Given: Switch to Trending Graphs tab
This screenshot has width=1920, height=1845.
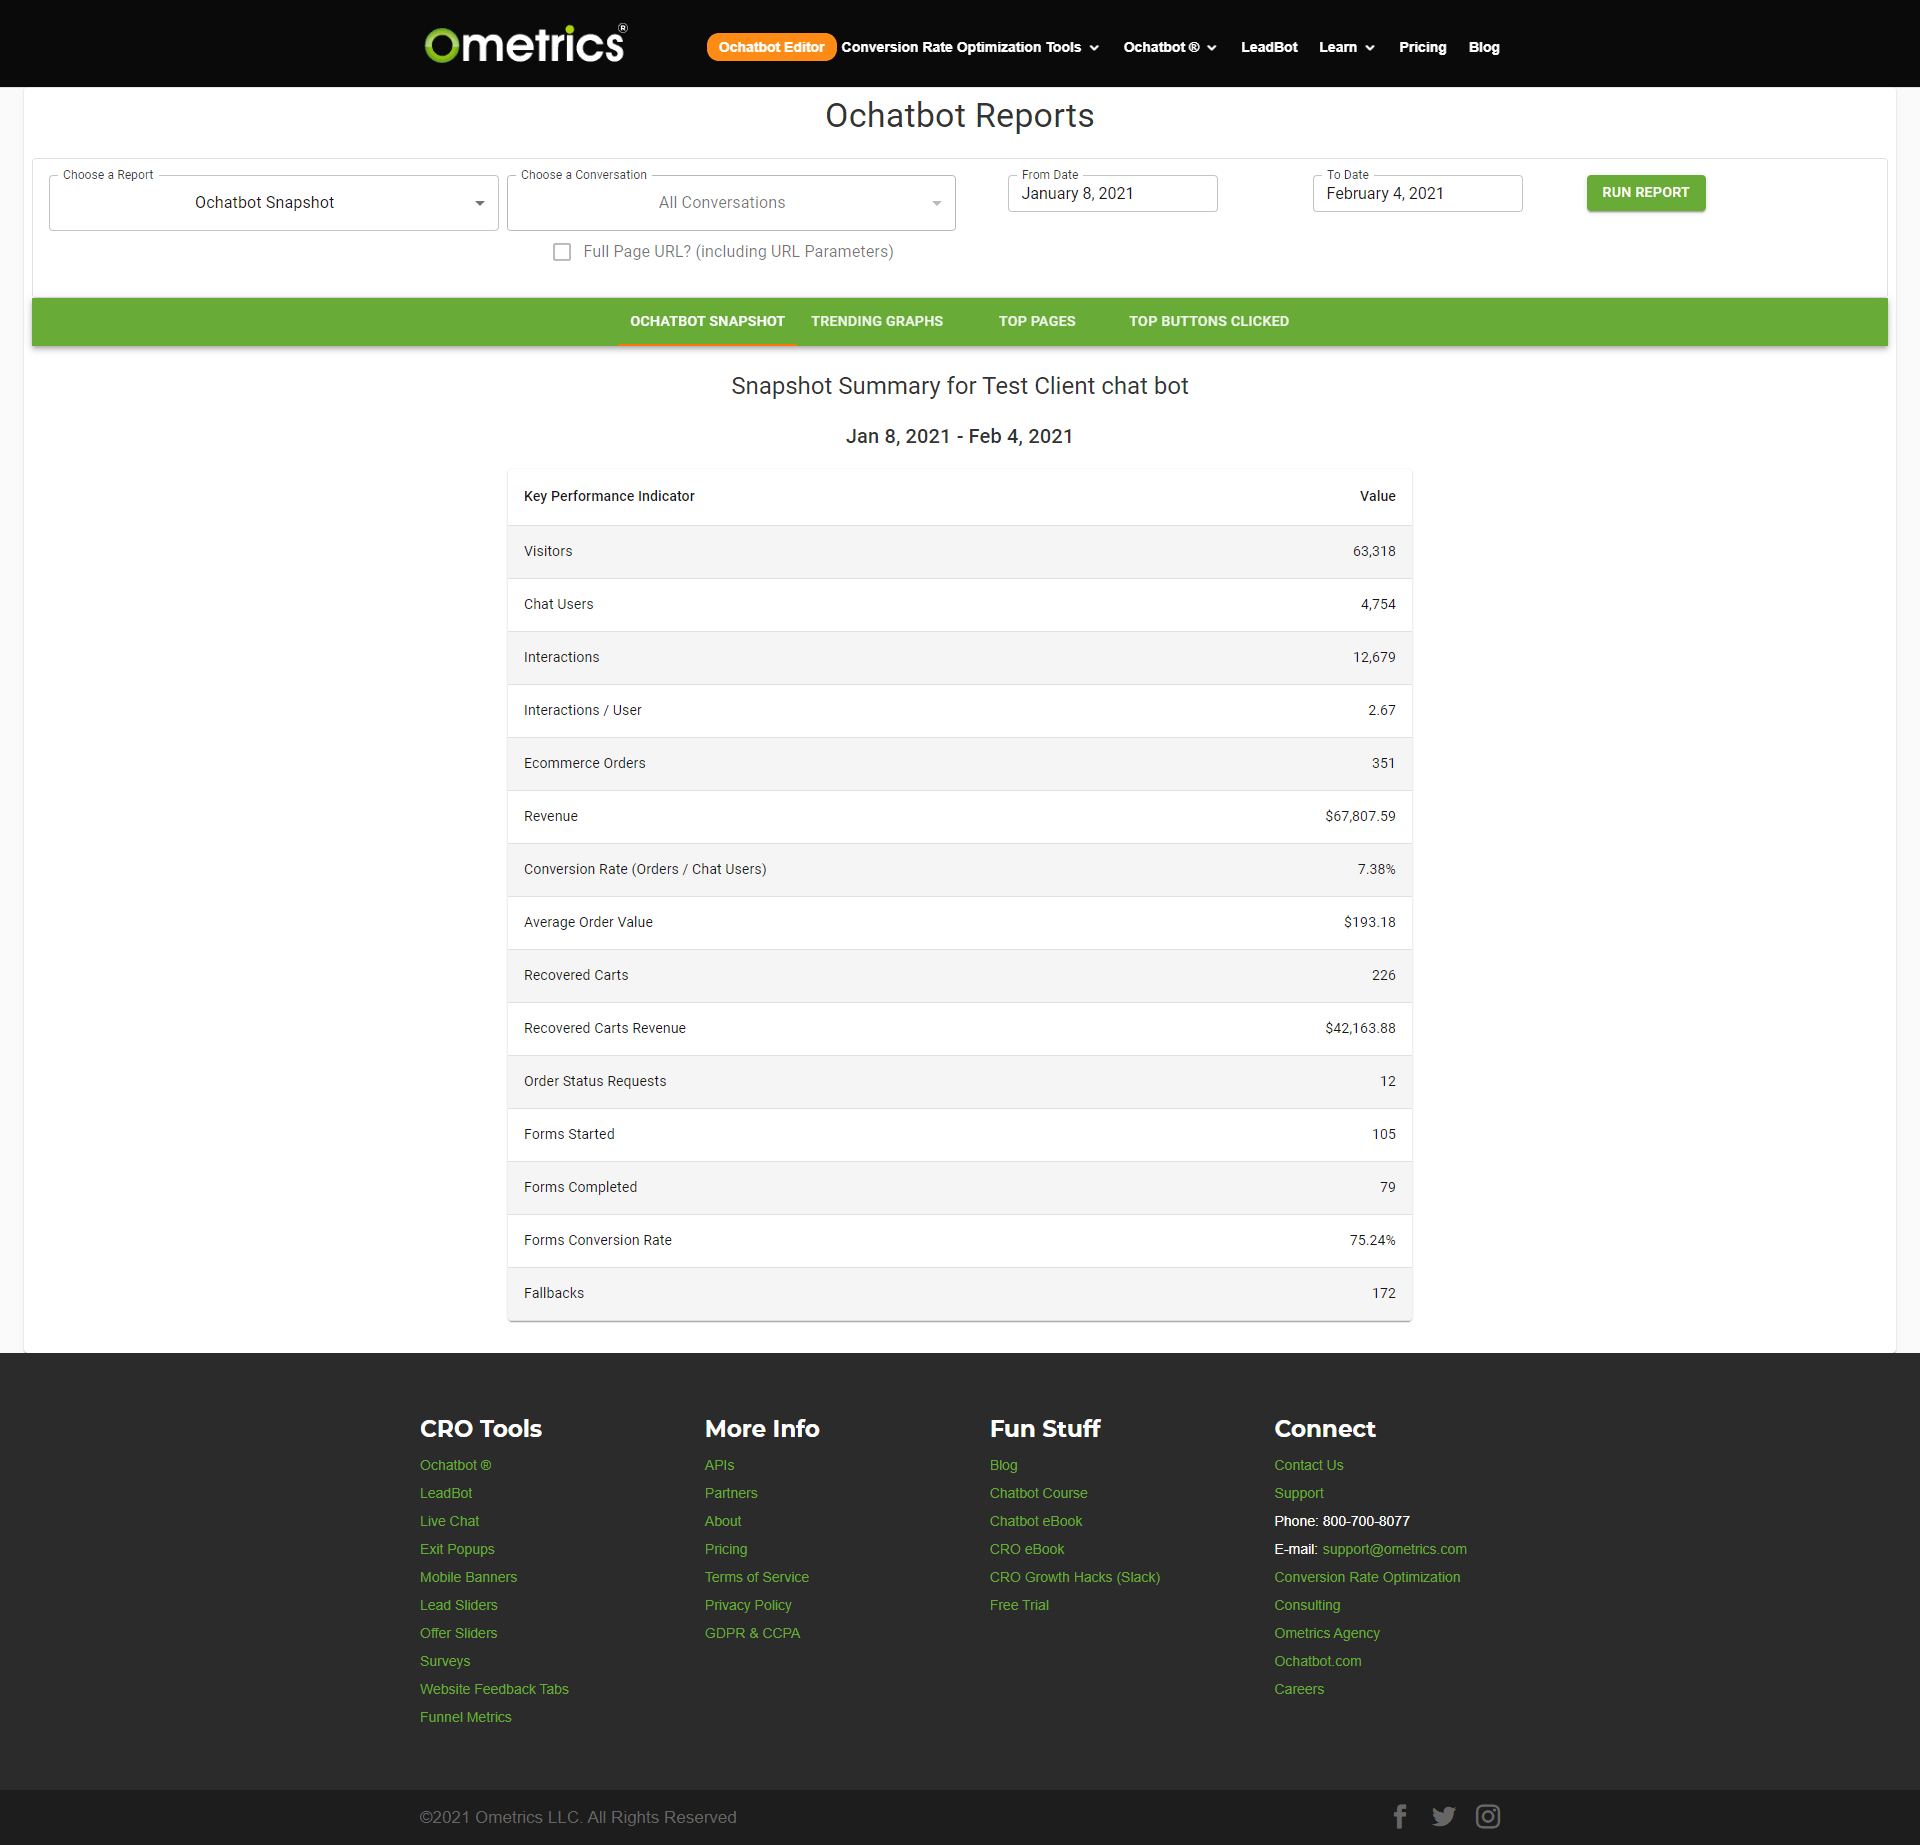Looking at the screenshot, I should 877,321.
